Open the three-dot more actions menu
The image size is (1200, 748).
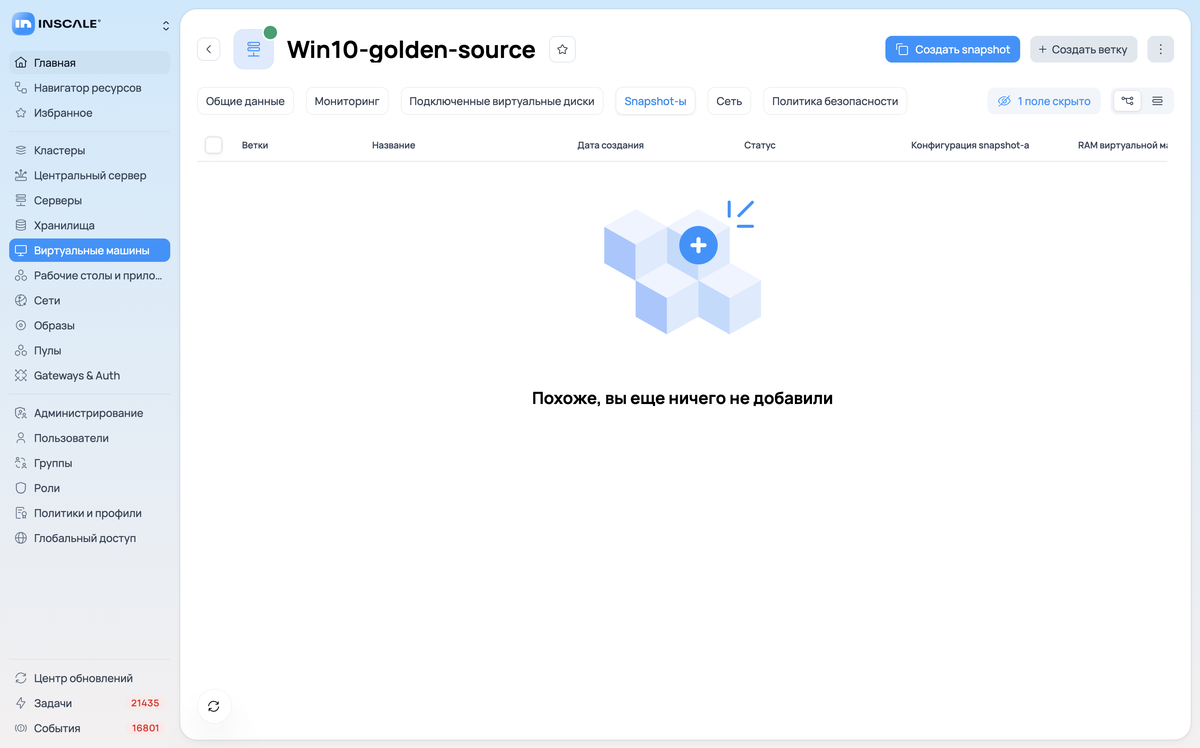coord(1160,49)
